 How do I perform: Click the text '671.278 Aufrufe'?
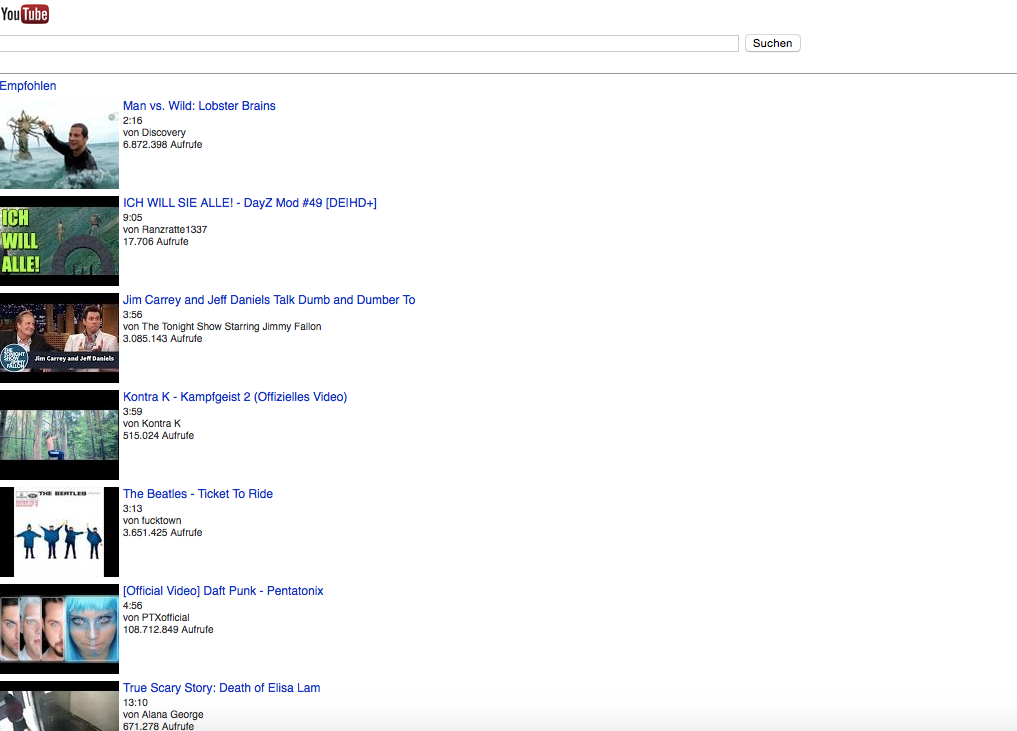click(x=158, y=726)
